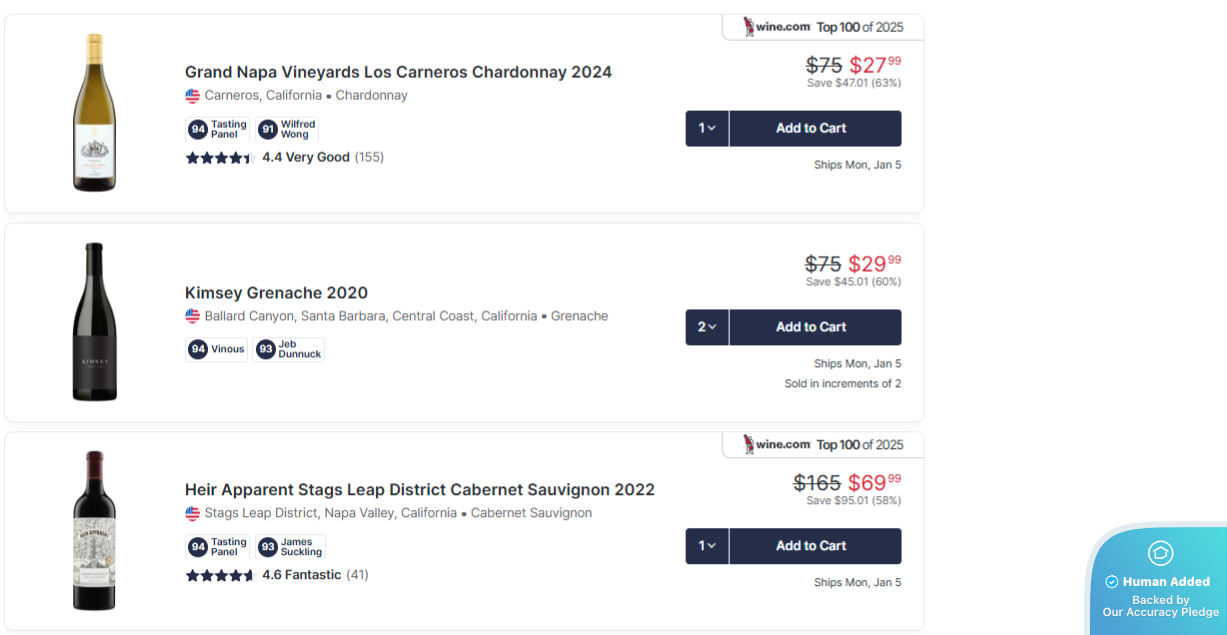
Task: Click the 4.6 Fantastic star rating
Action: click(276, 575)
